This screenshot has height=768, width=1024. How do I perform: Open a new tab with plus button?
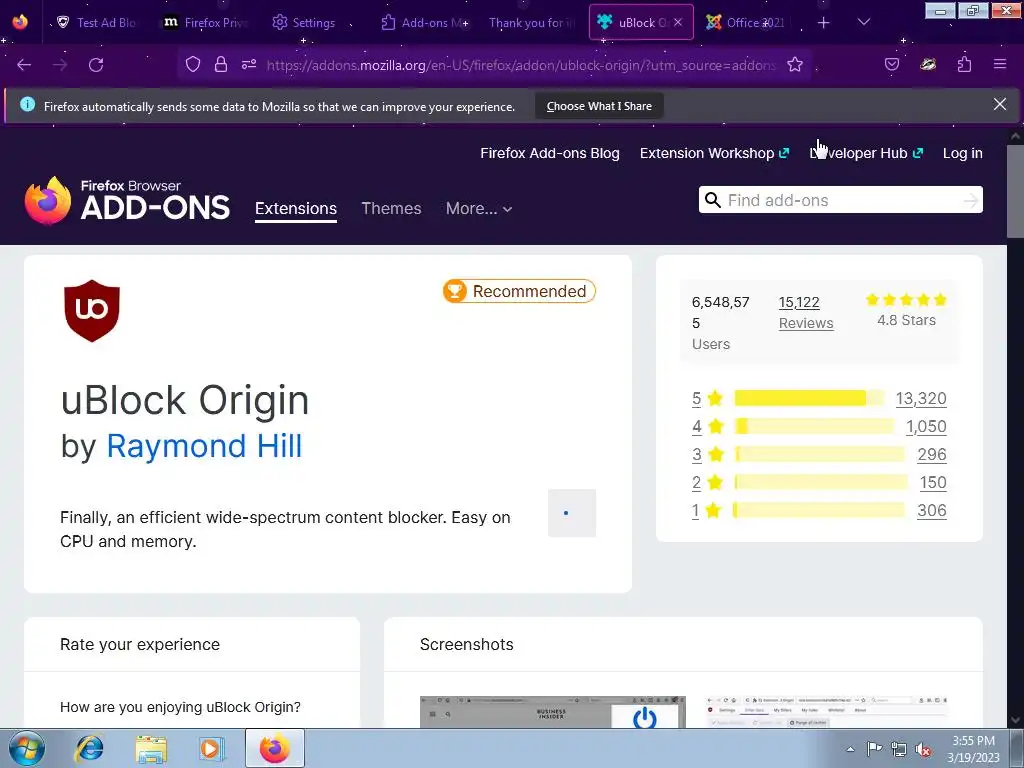824,23
